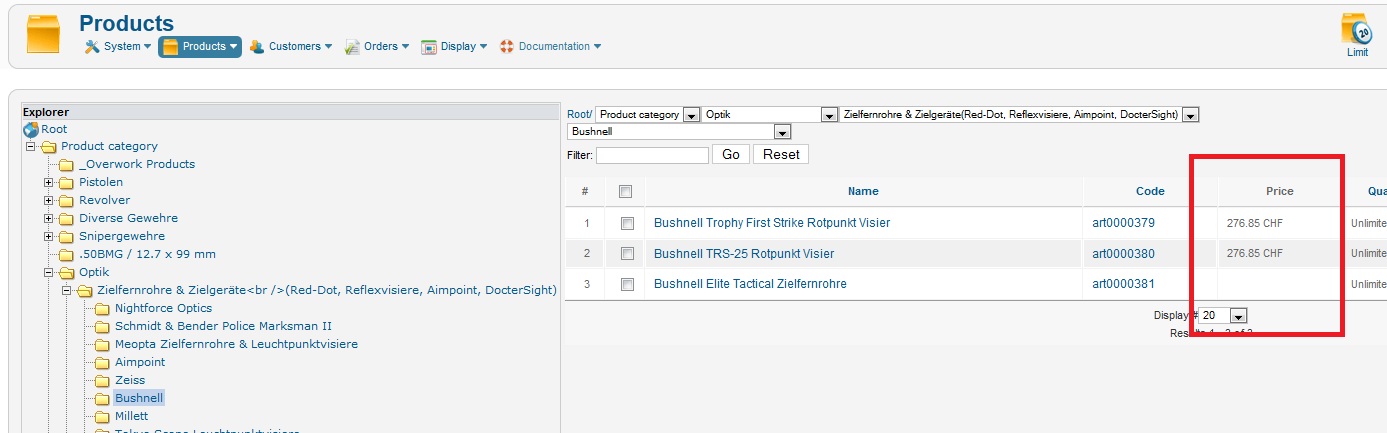
Task: Open the System menu
Action: pyautogui.click(x=118, y=46)
